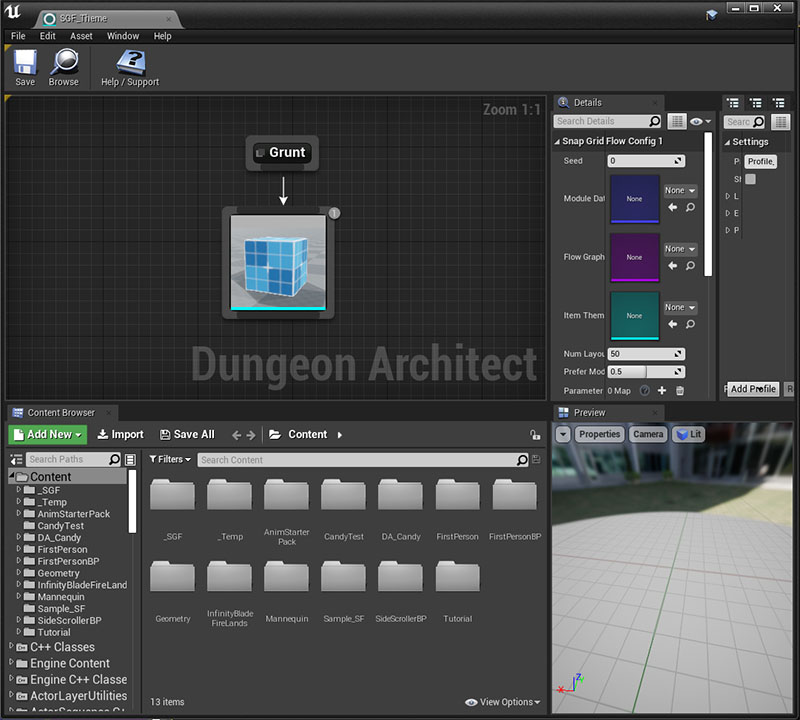This screenshot has height=720, width=800.
Task: Select the AnimStarterPack folder thumbnail
Action: (286, 495)
